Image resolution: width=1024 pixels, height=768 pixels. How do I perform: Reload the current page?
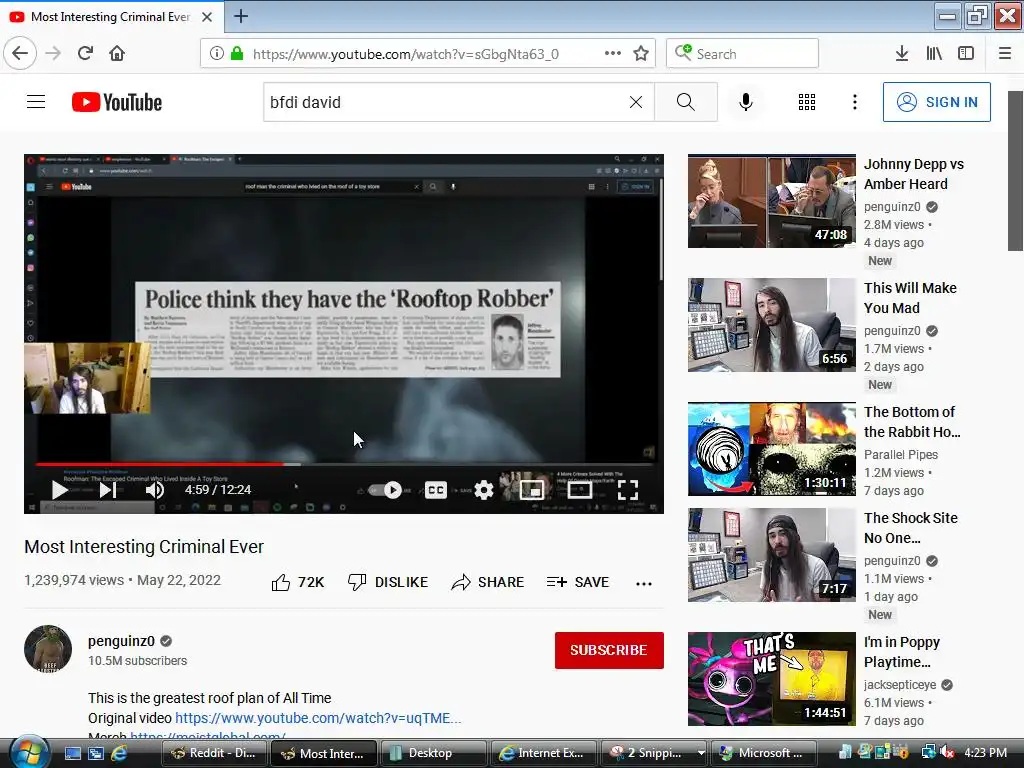coord(85,53)
